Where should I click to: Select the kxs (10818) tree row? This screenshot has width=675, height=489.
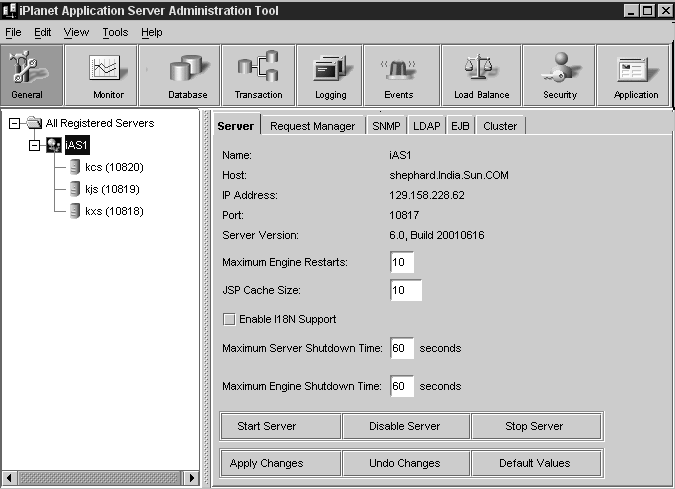pos(114,211)
